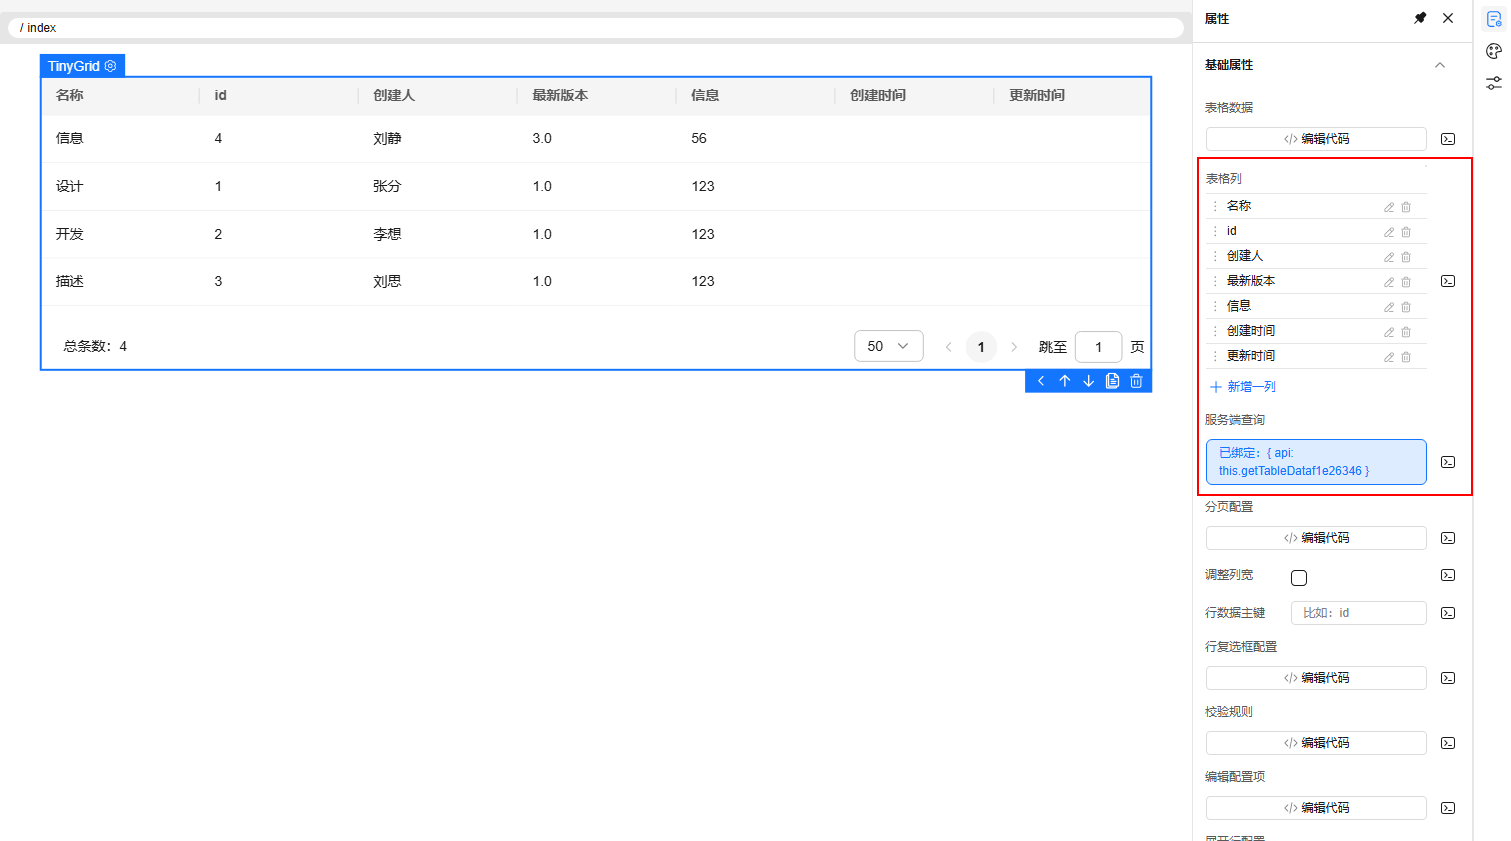1511x841 pixels.
Task: Edit the 创建人 column with pencil icon
Action: [x=1389, y=257]
